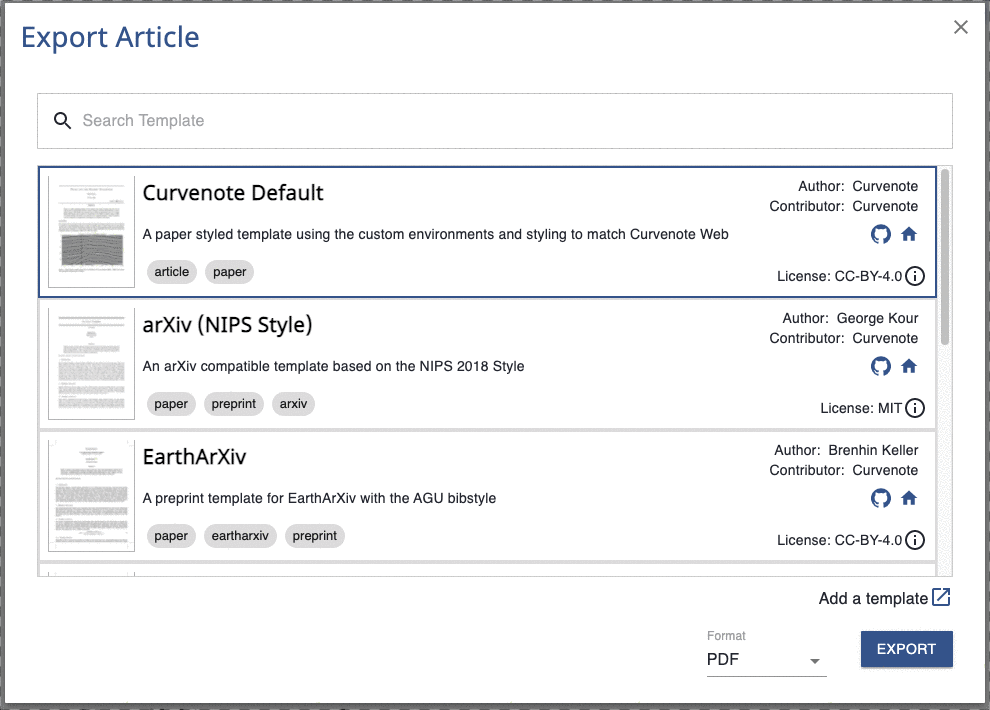Click the Curvenote Web description text

pyautogui.click(x=436, y=234)
